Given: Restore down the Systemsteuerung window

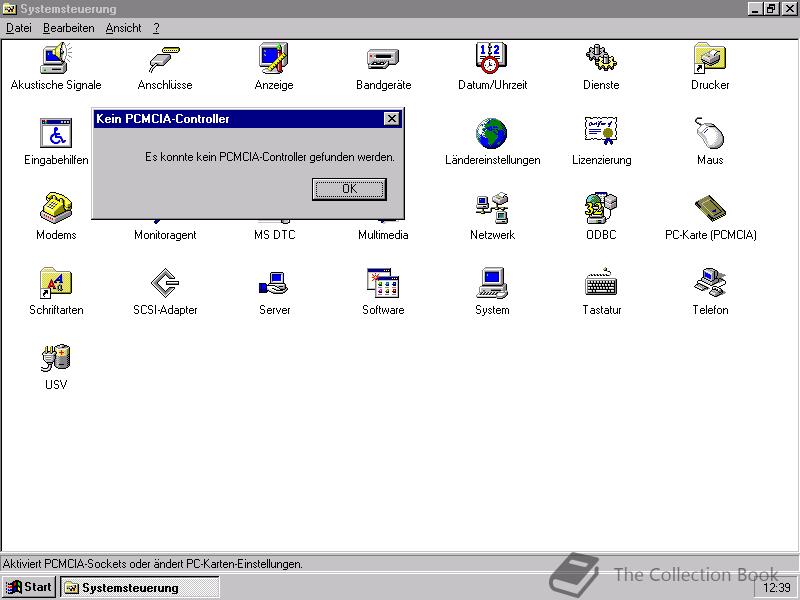Looking at the screenshot, I should coord(770,9).
